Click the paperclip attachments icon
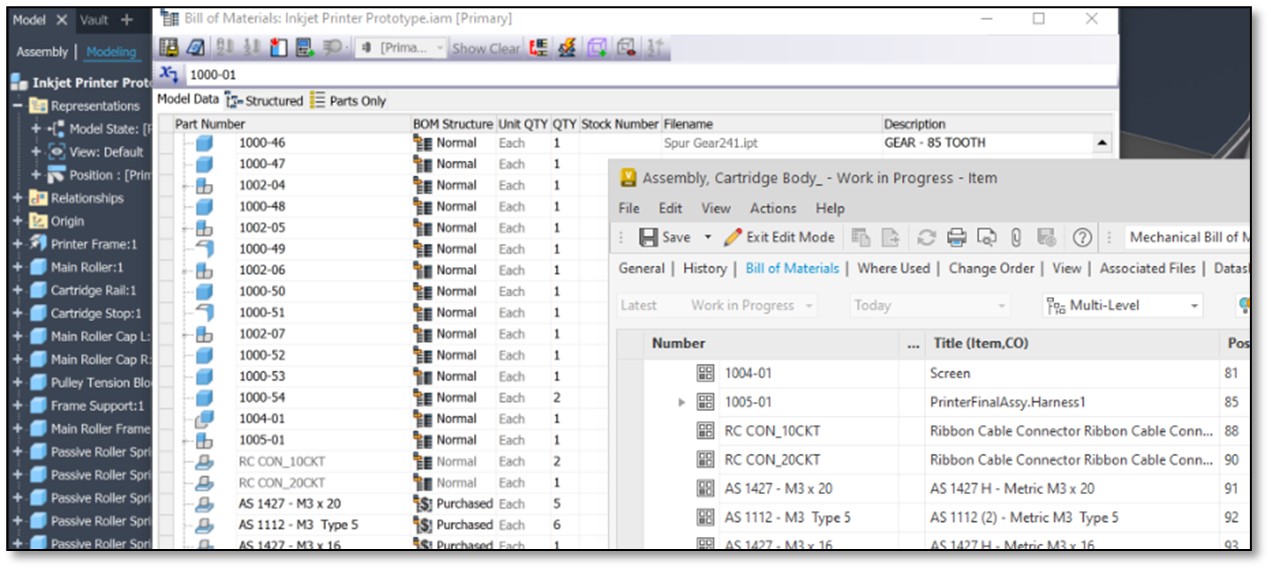 coord(1016,237)
